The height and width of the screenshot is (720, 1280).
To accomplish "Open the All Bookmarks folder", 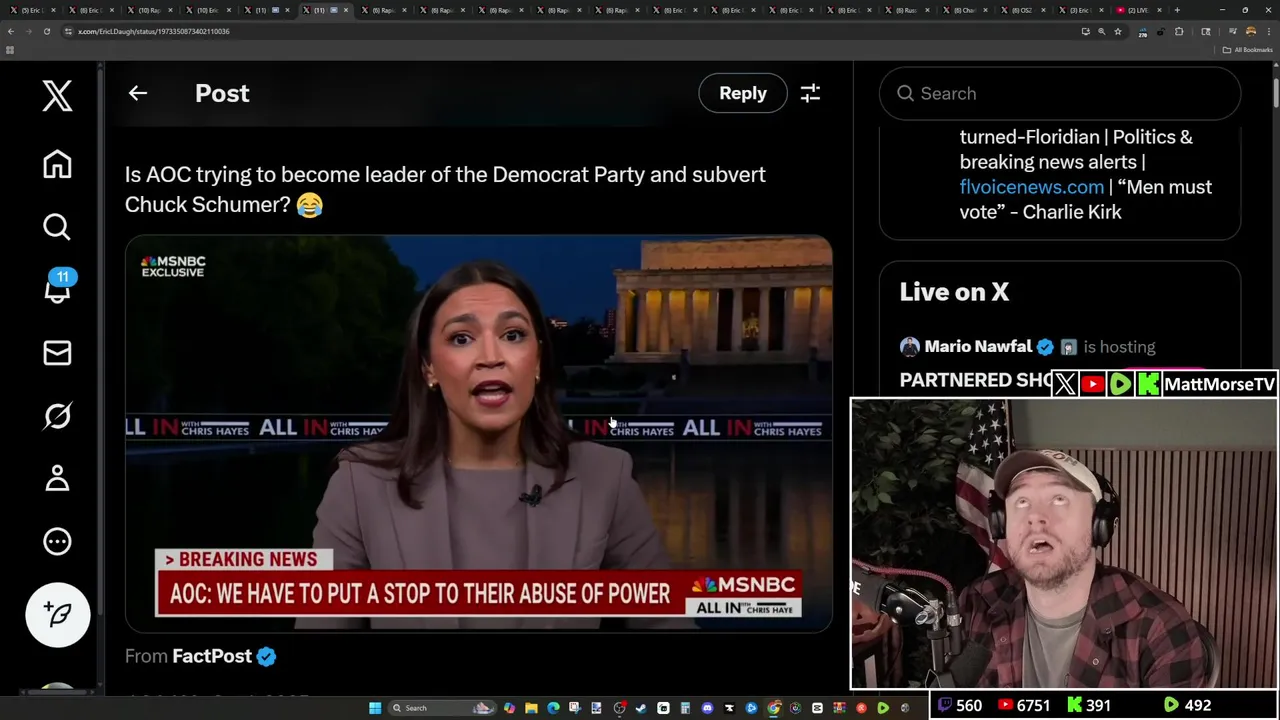I will 1247,50.
